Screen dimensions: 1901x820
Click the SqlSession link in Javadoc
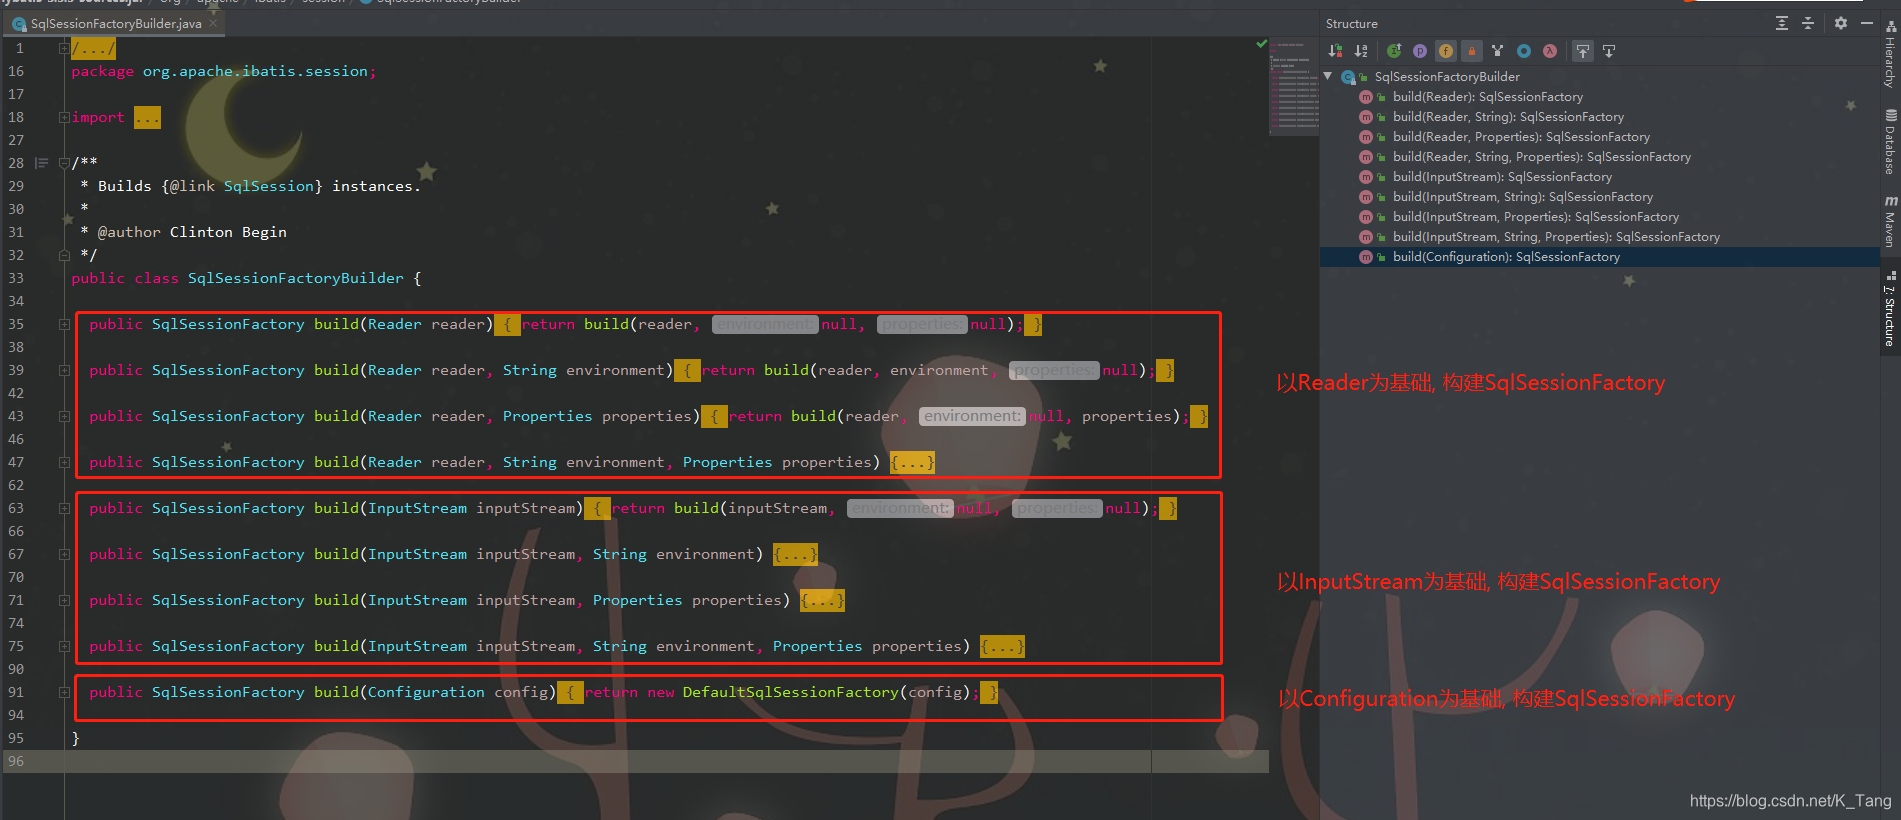pos(269,186)
